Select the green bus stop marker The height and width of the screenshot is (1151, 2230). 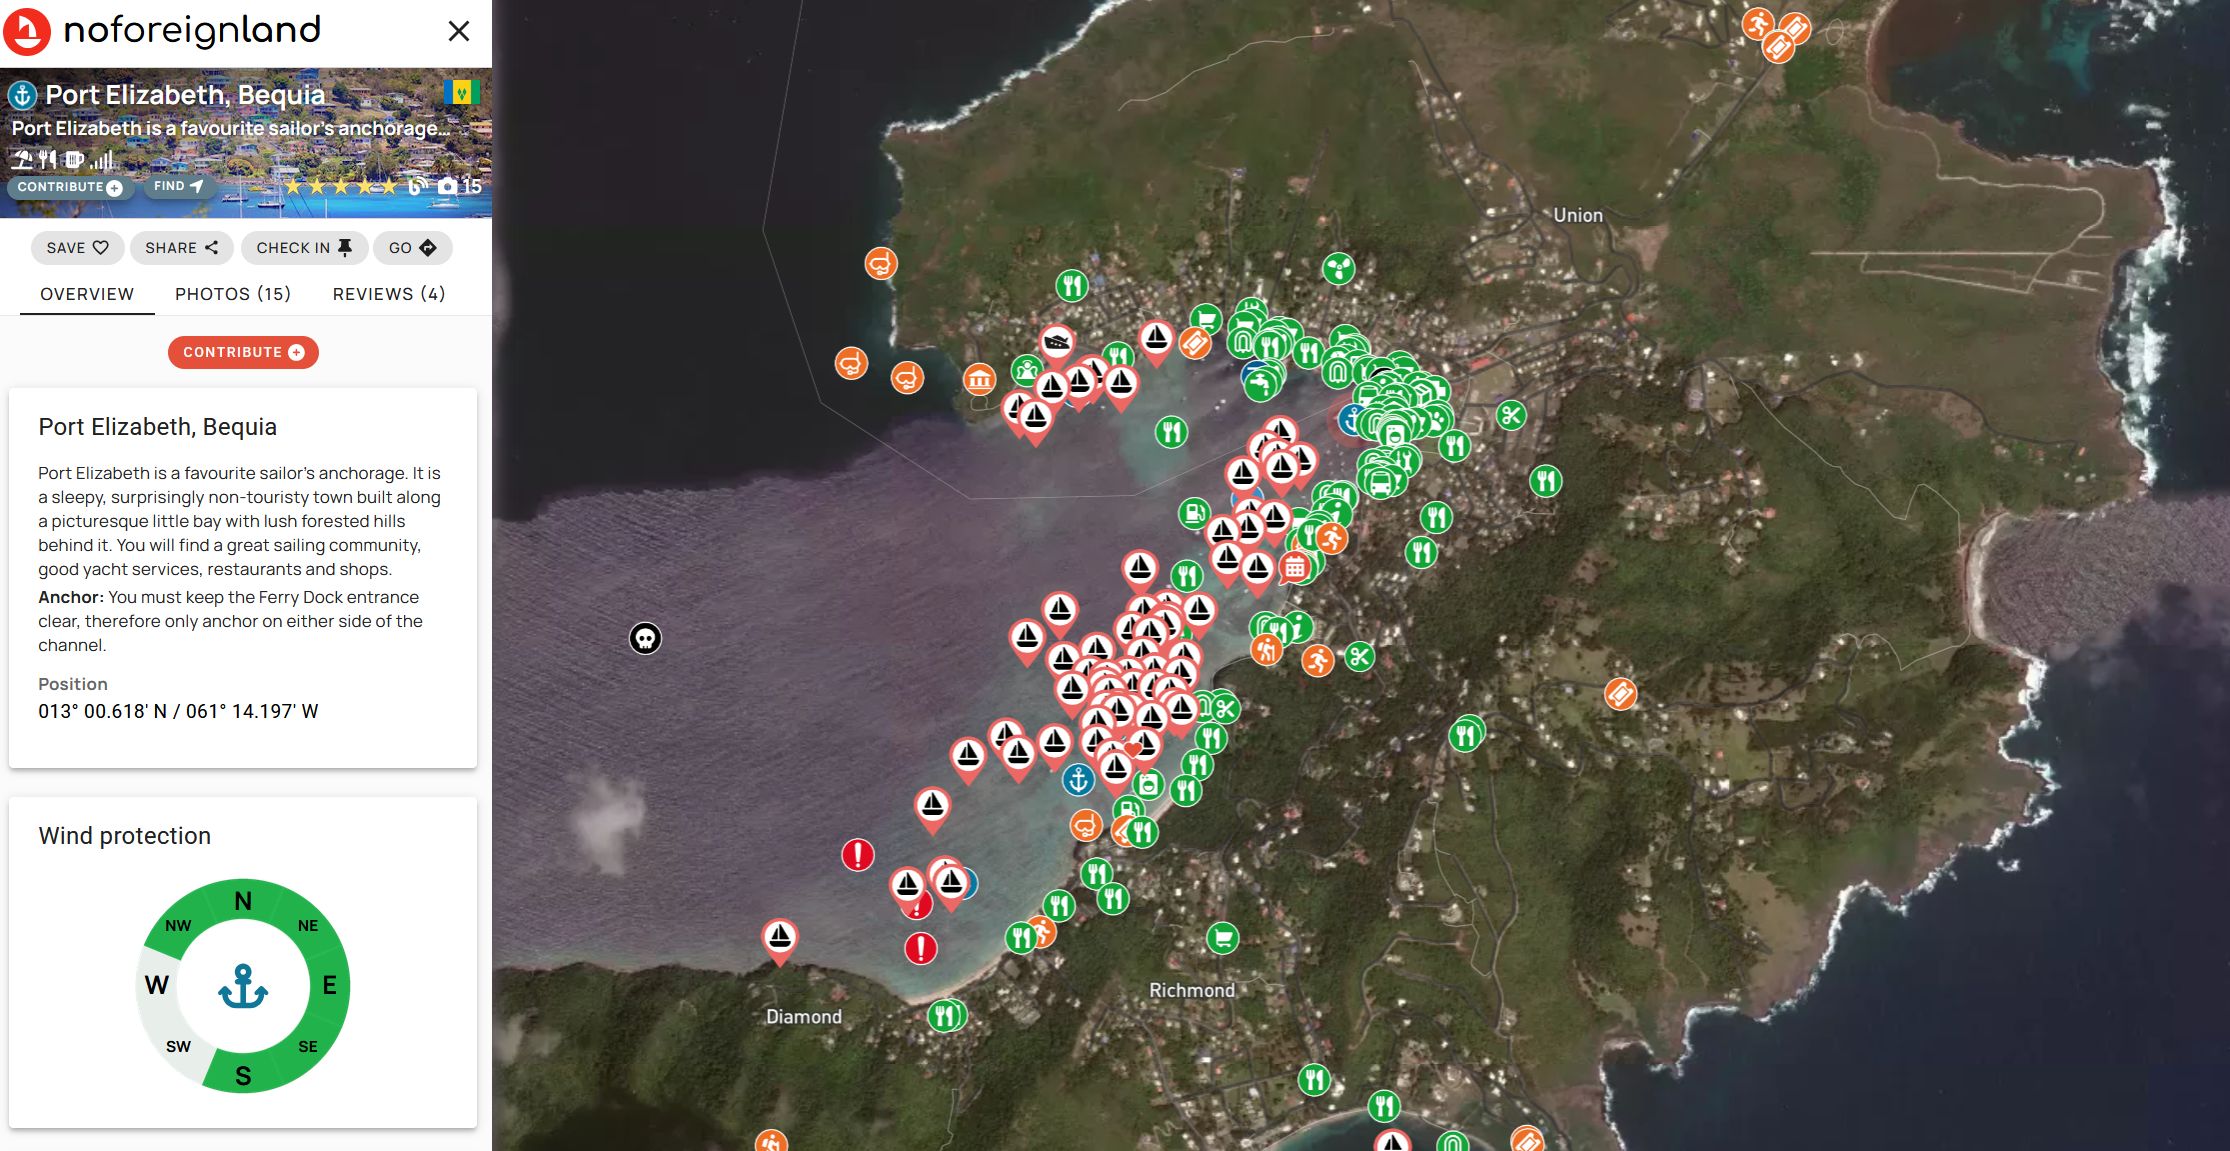coord(1381,484)
